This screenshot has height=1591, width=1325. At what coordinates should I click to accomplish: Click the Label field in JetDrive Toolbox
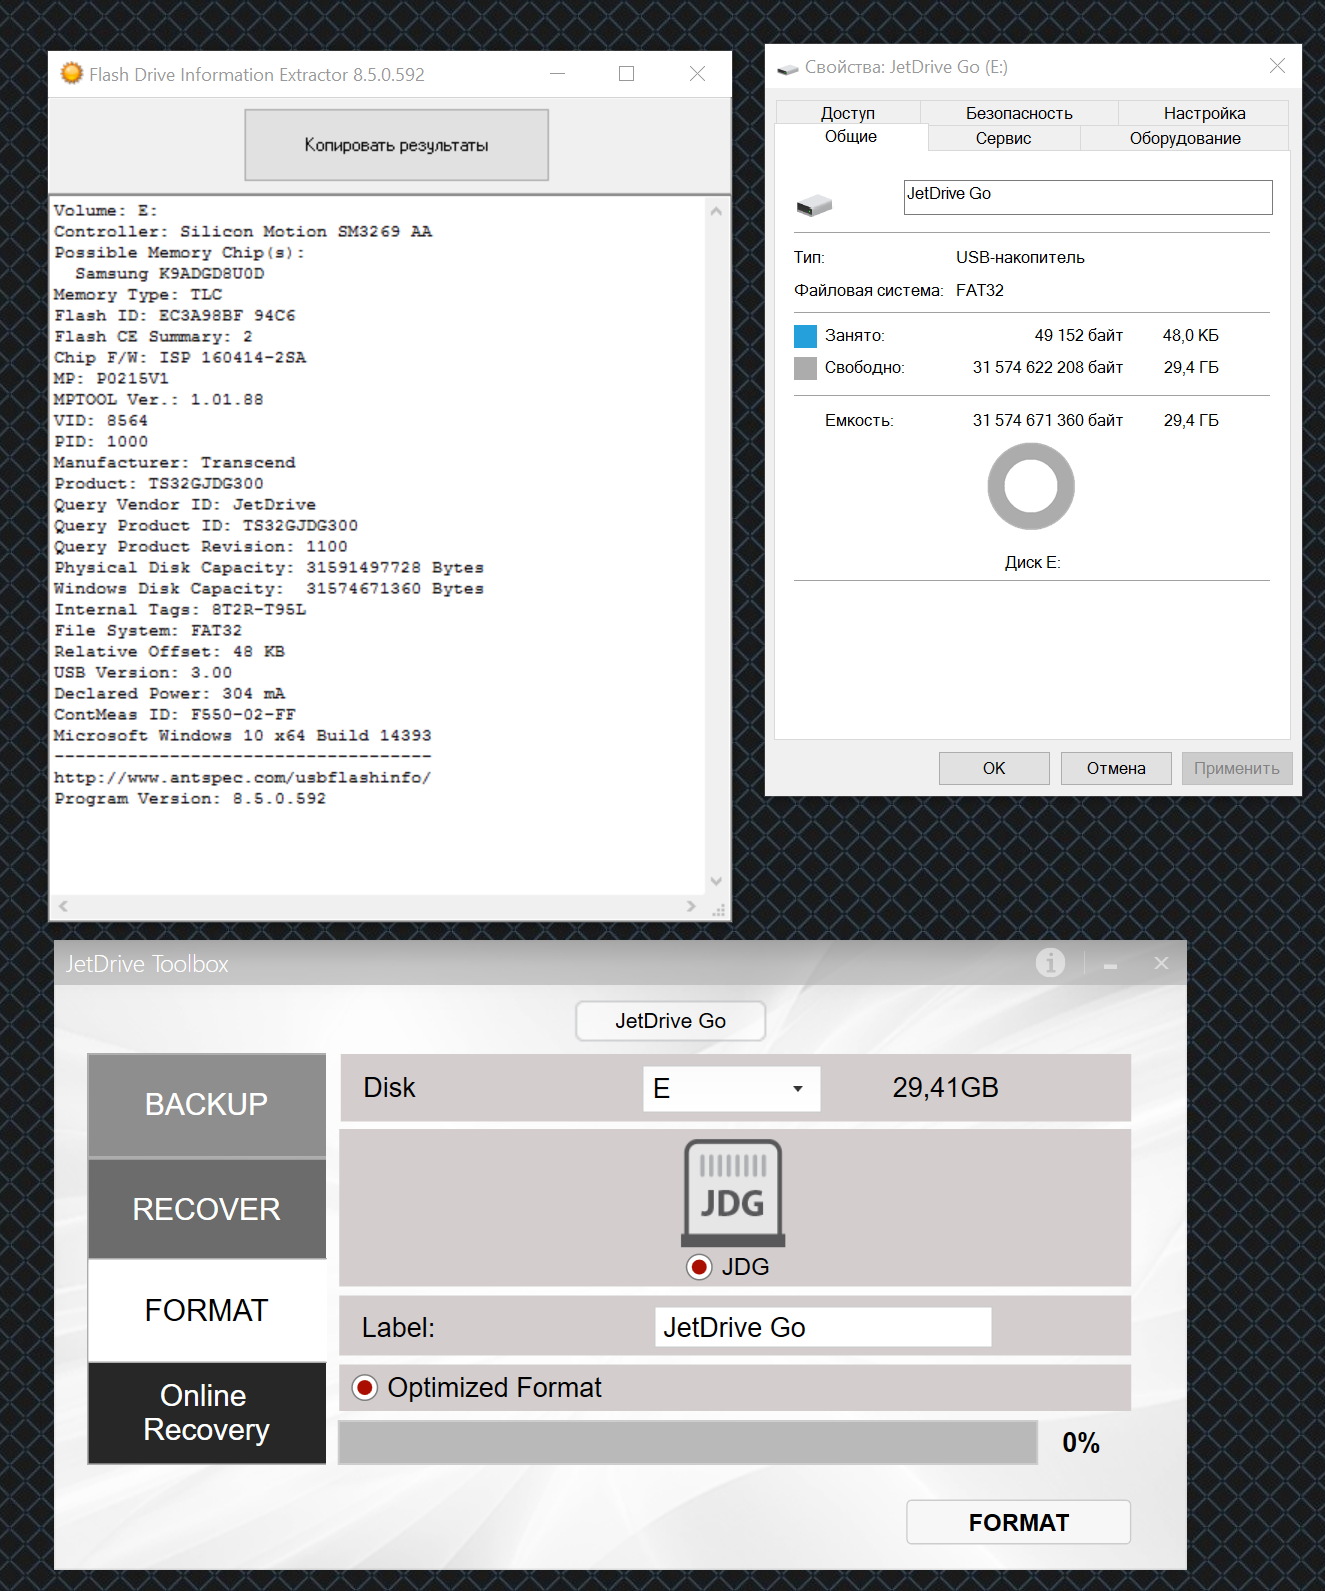[x=823, y=1327]
